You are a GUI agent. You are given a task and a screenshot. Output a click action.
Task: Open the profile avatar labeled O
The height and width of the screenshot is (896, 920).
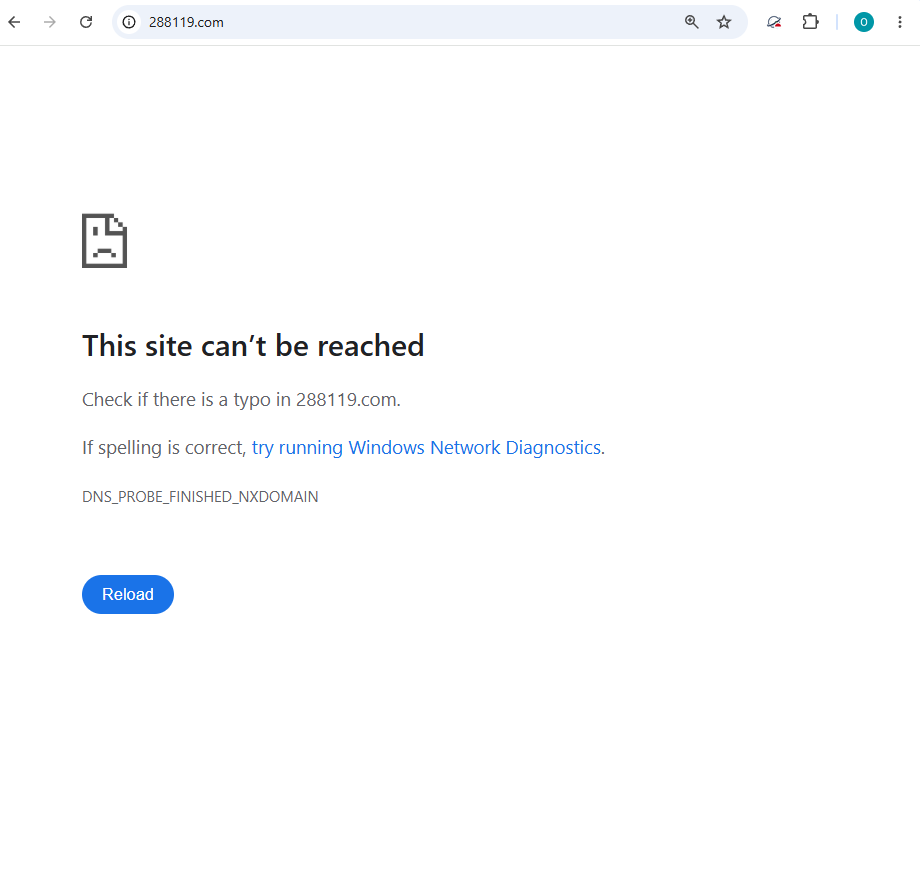[x=864, y=22]
